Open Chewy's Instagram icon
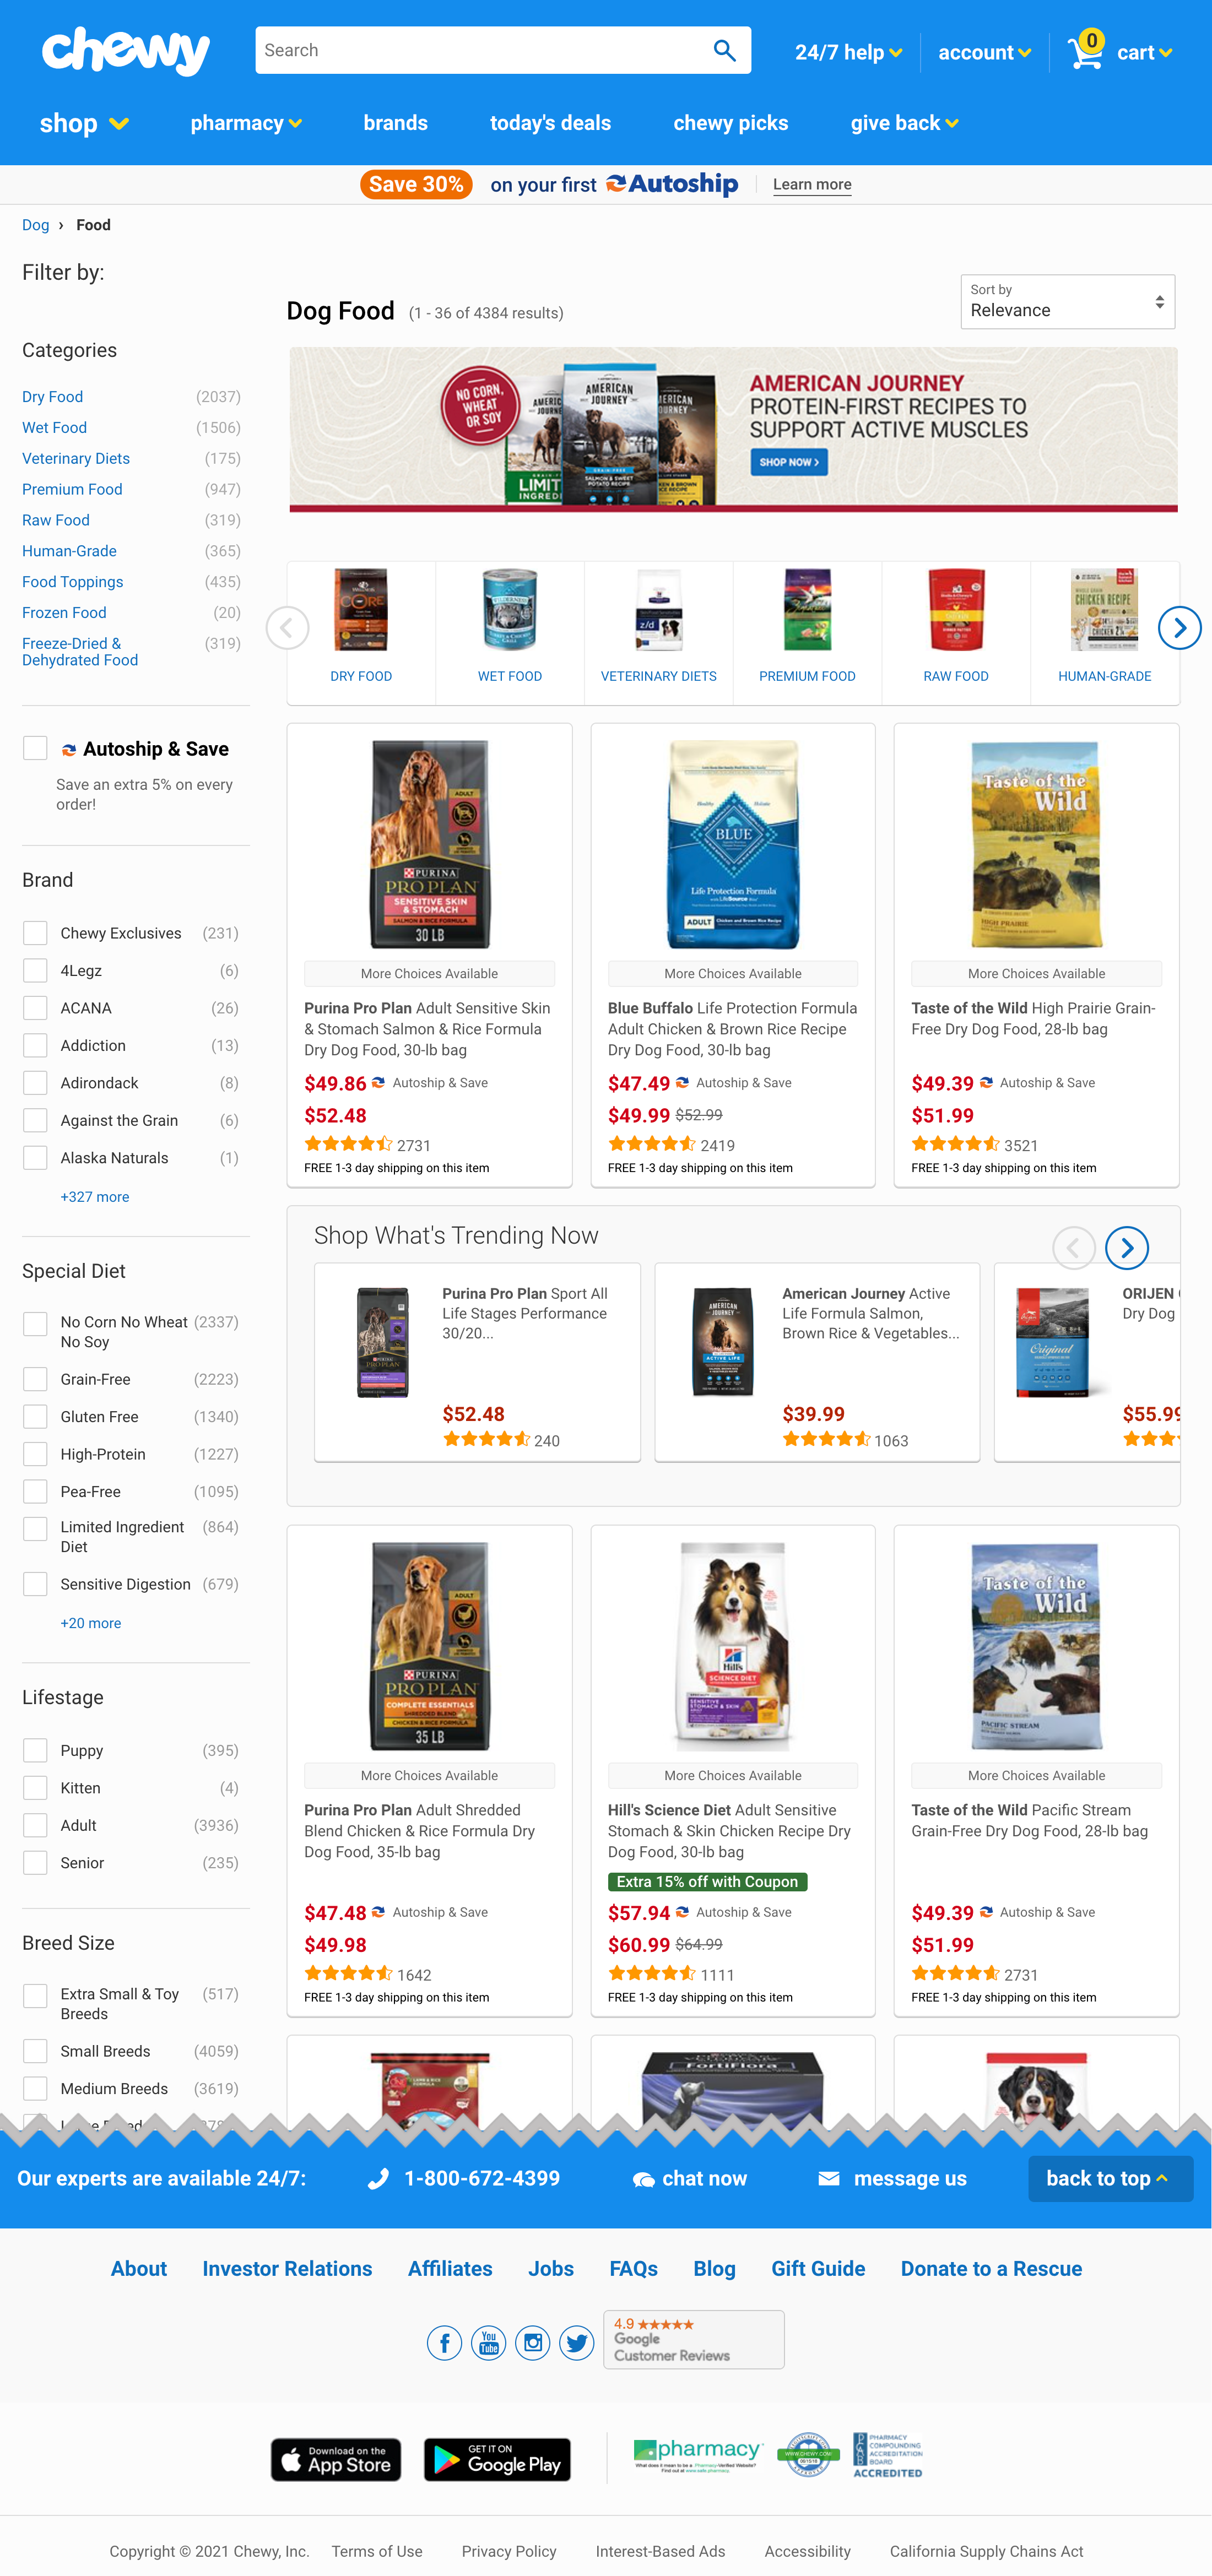Image resolution: width=1212 pixels, height=2576 pixels. (x=532, y=2341)
